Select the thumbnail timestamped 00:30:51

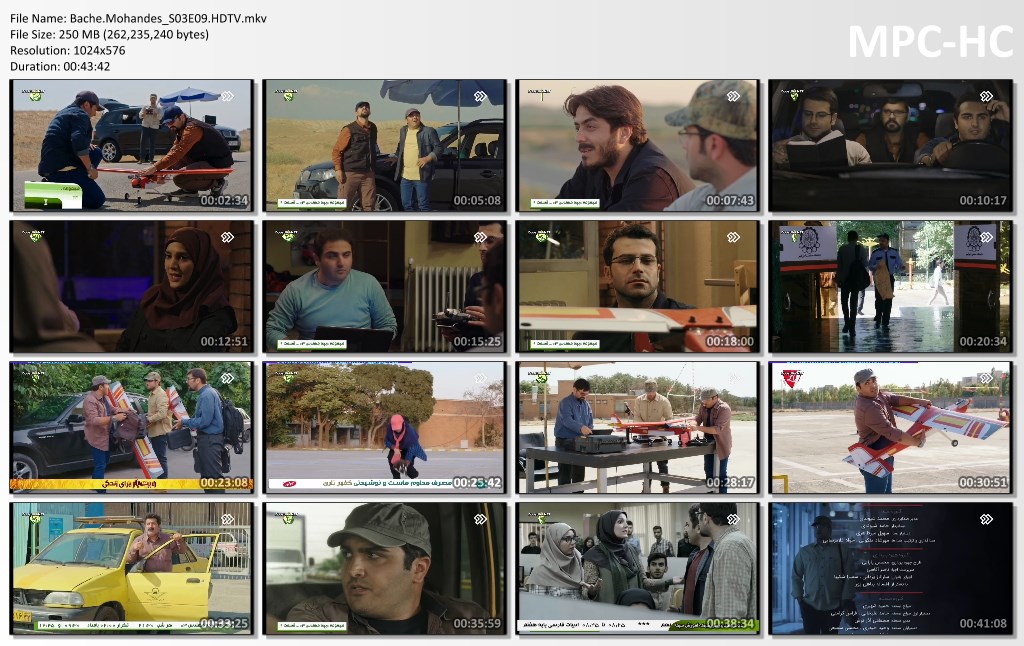[x=891, y=428]
